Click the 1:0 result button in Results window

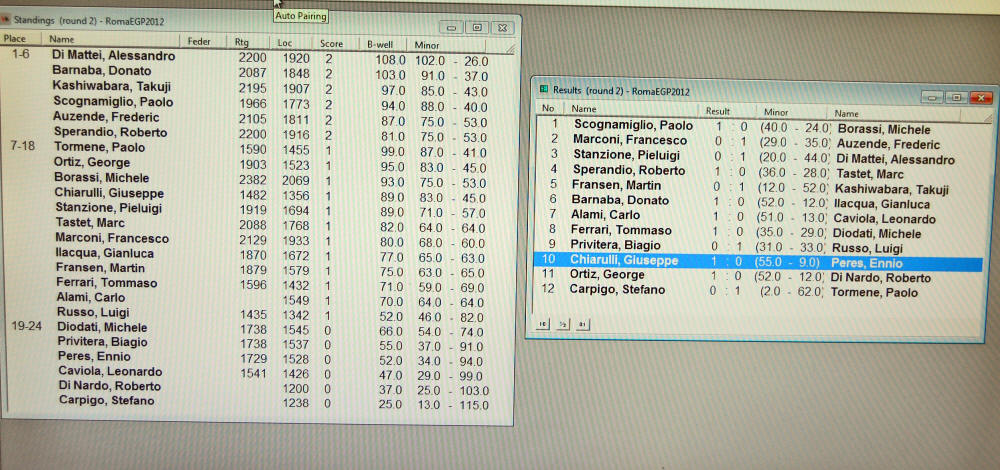click(541, 325)
